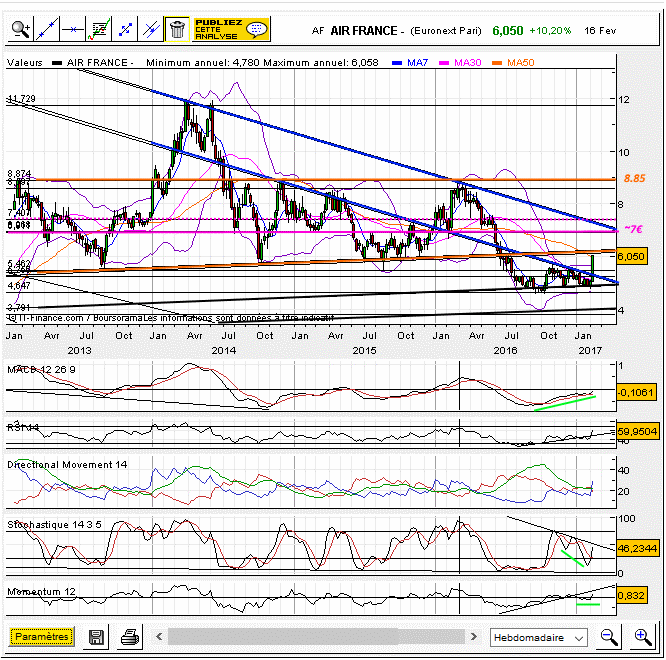Screen dimensions: 666x660
Task: Select the trend line drawing tool
Action: pos(46,29)
